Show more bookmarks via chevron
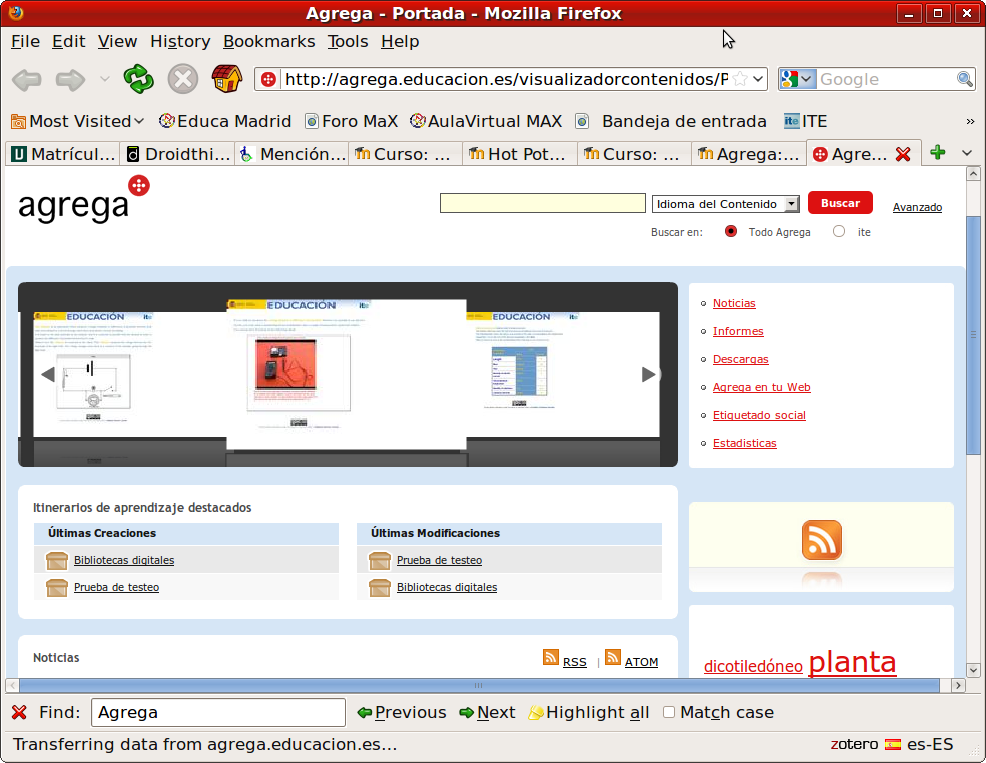 pyautogui.click(x=970, y=121)
